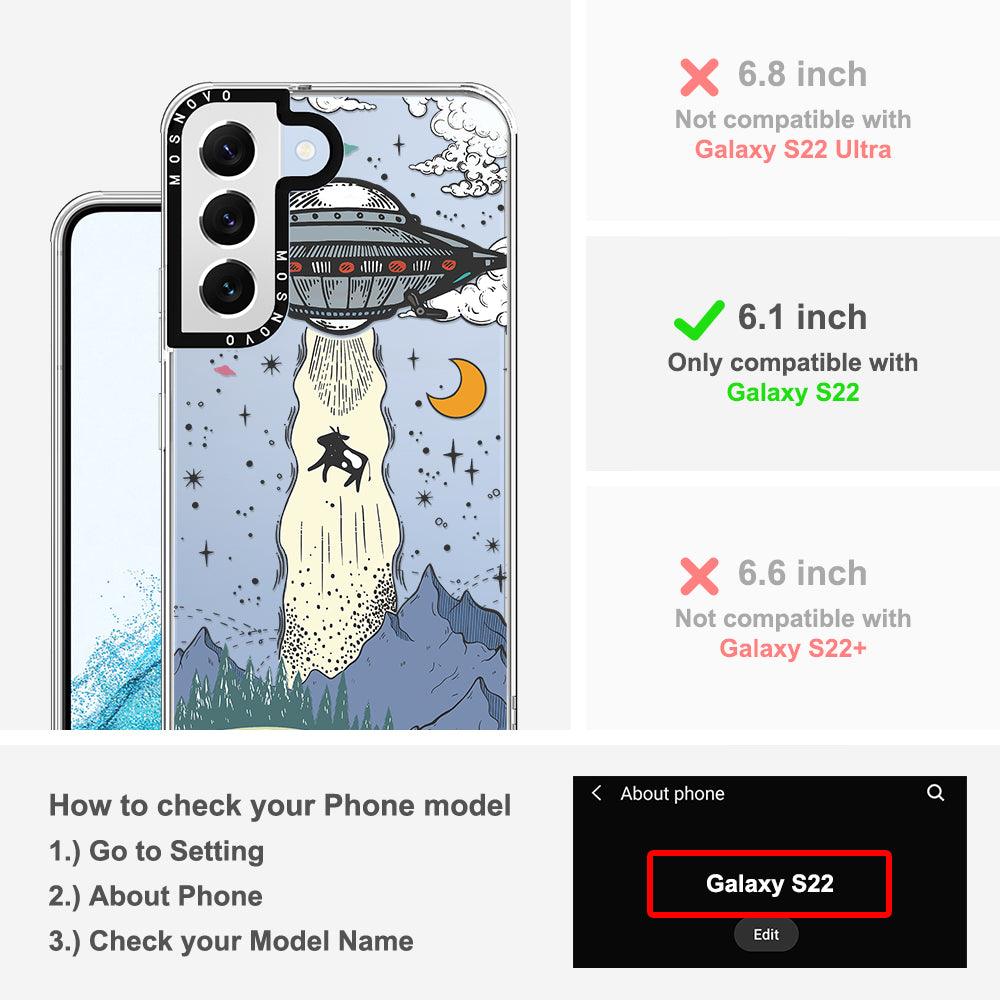Image resolution: width=1000 pixels, height=1000 pixels.
Task: Click the red X next to 6.6 inch
Action: click(699, 576)
